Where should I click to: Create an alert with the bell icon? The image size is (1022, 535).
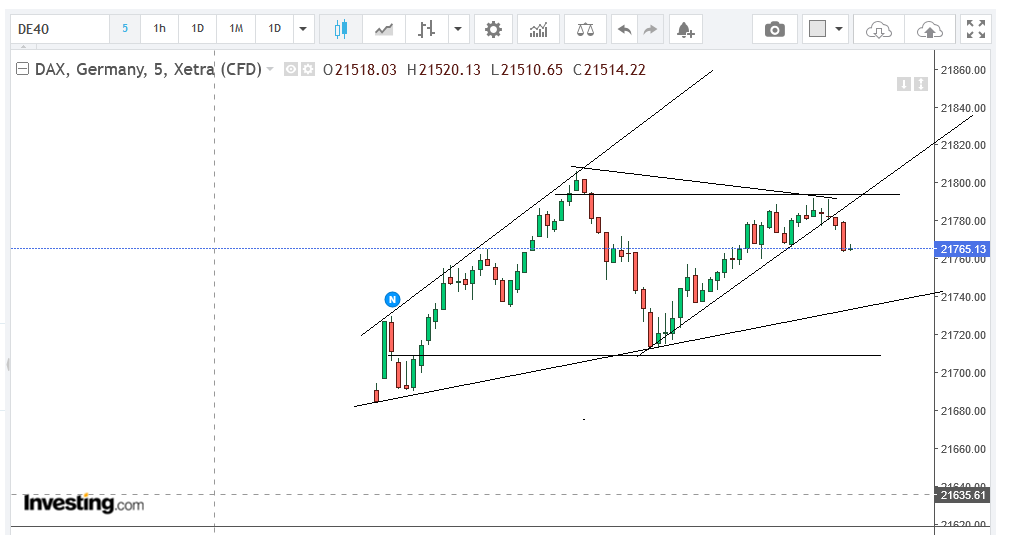point(685,29)
